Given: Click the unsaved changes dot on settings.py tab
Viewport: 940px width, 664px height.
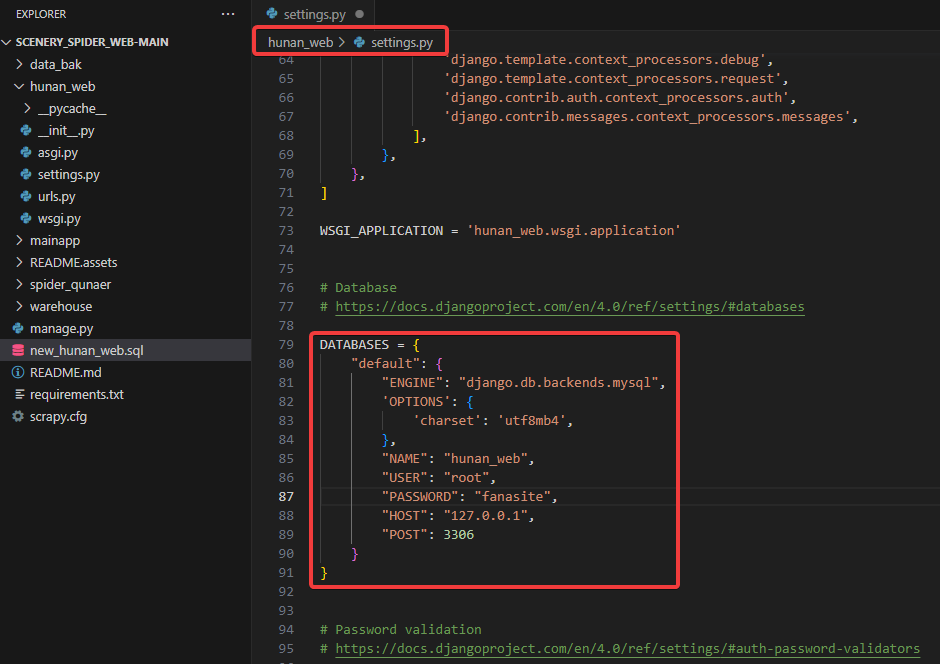Looking at the screenshot, I should (x=359, y=15).
